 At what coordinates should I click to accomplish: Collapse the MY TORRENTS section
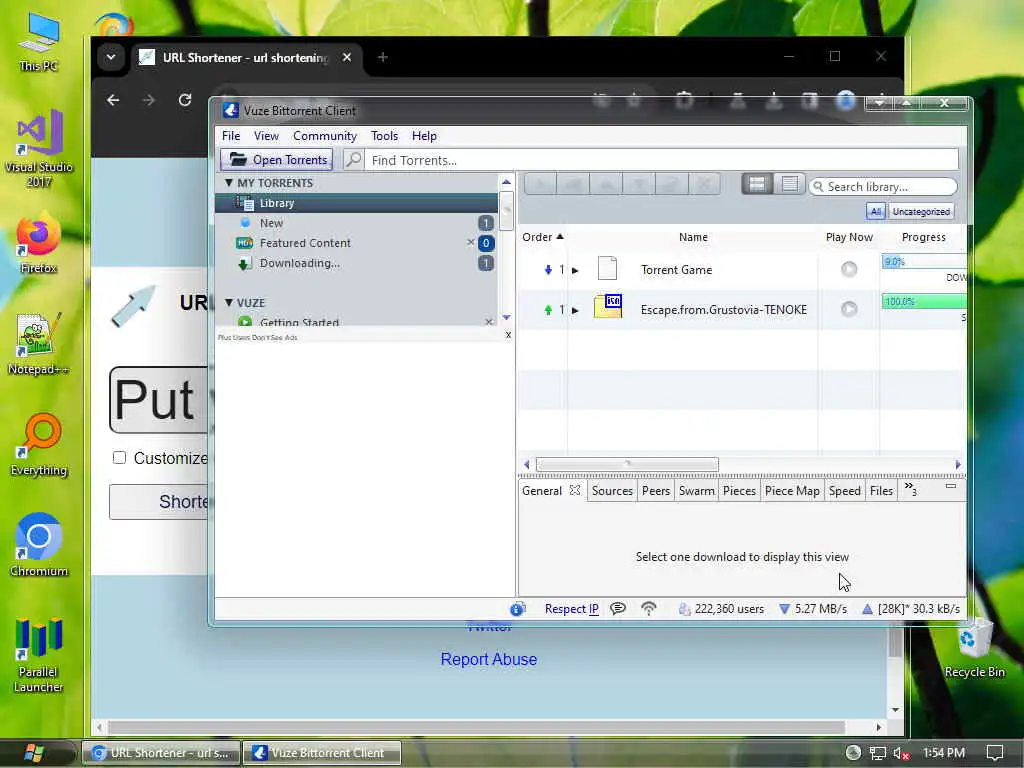point(229,183)
